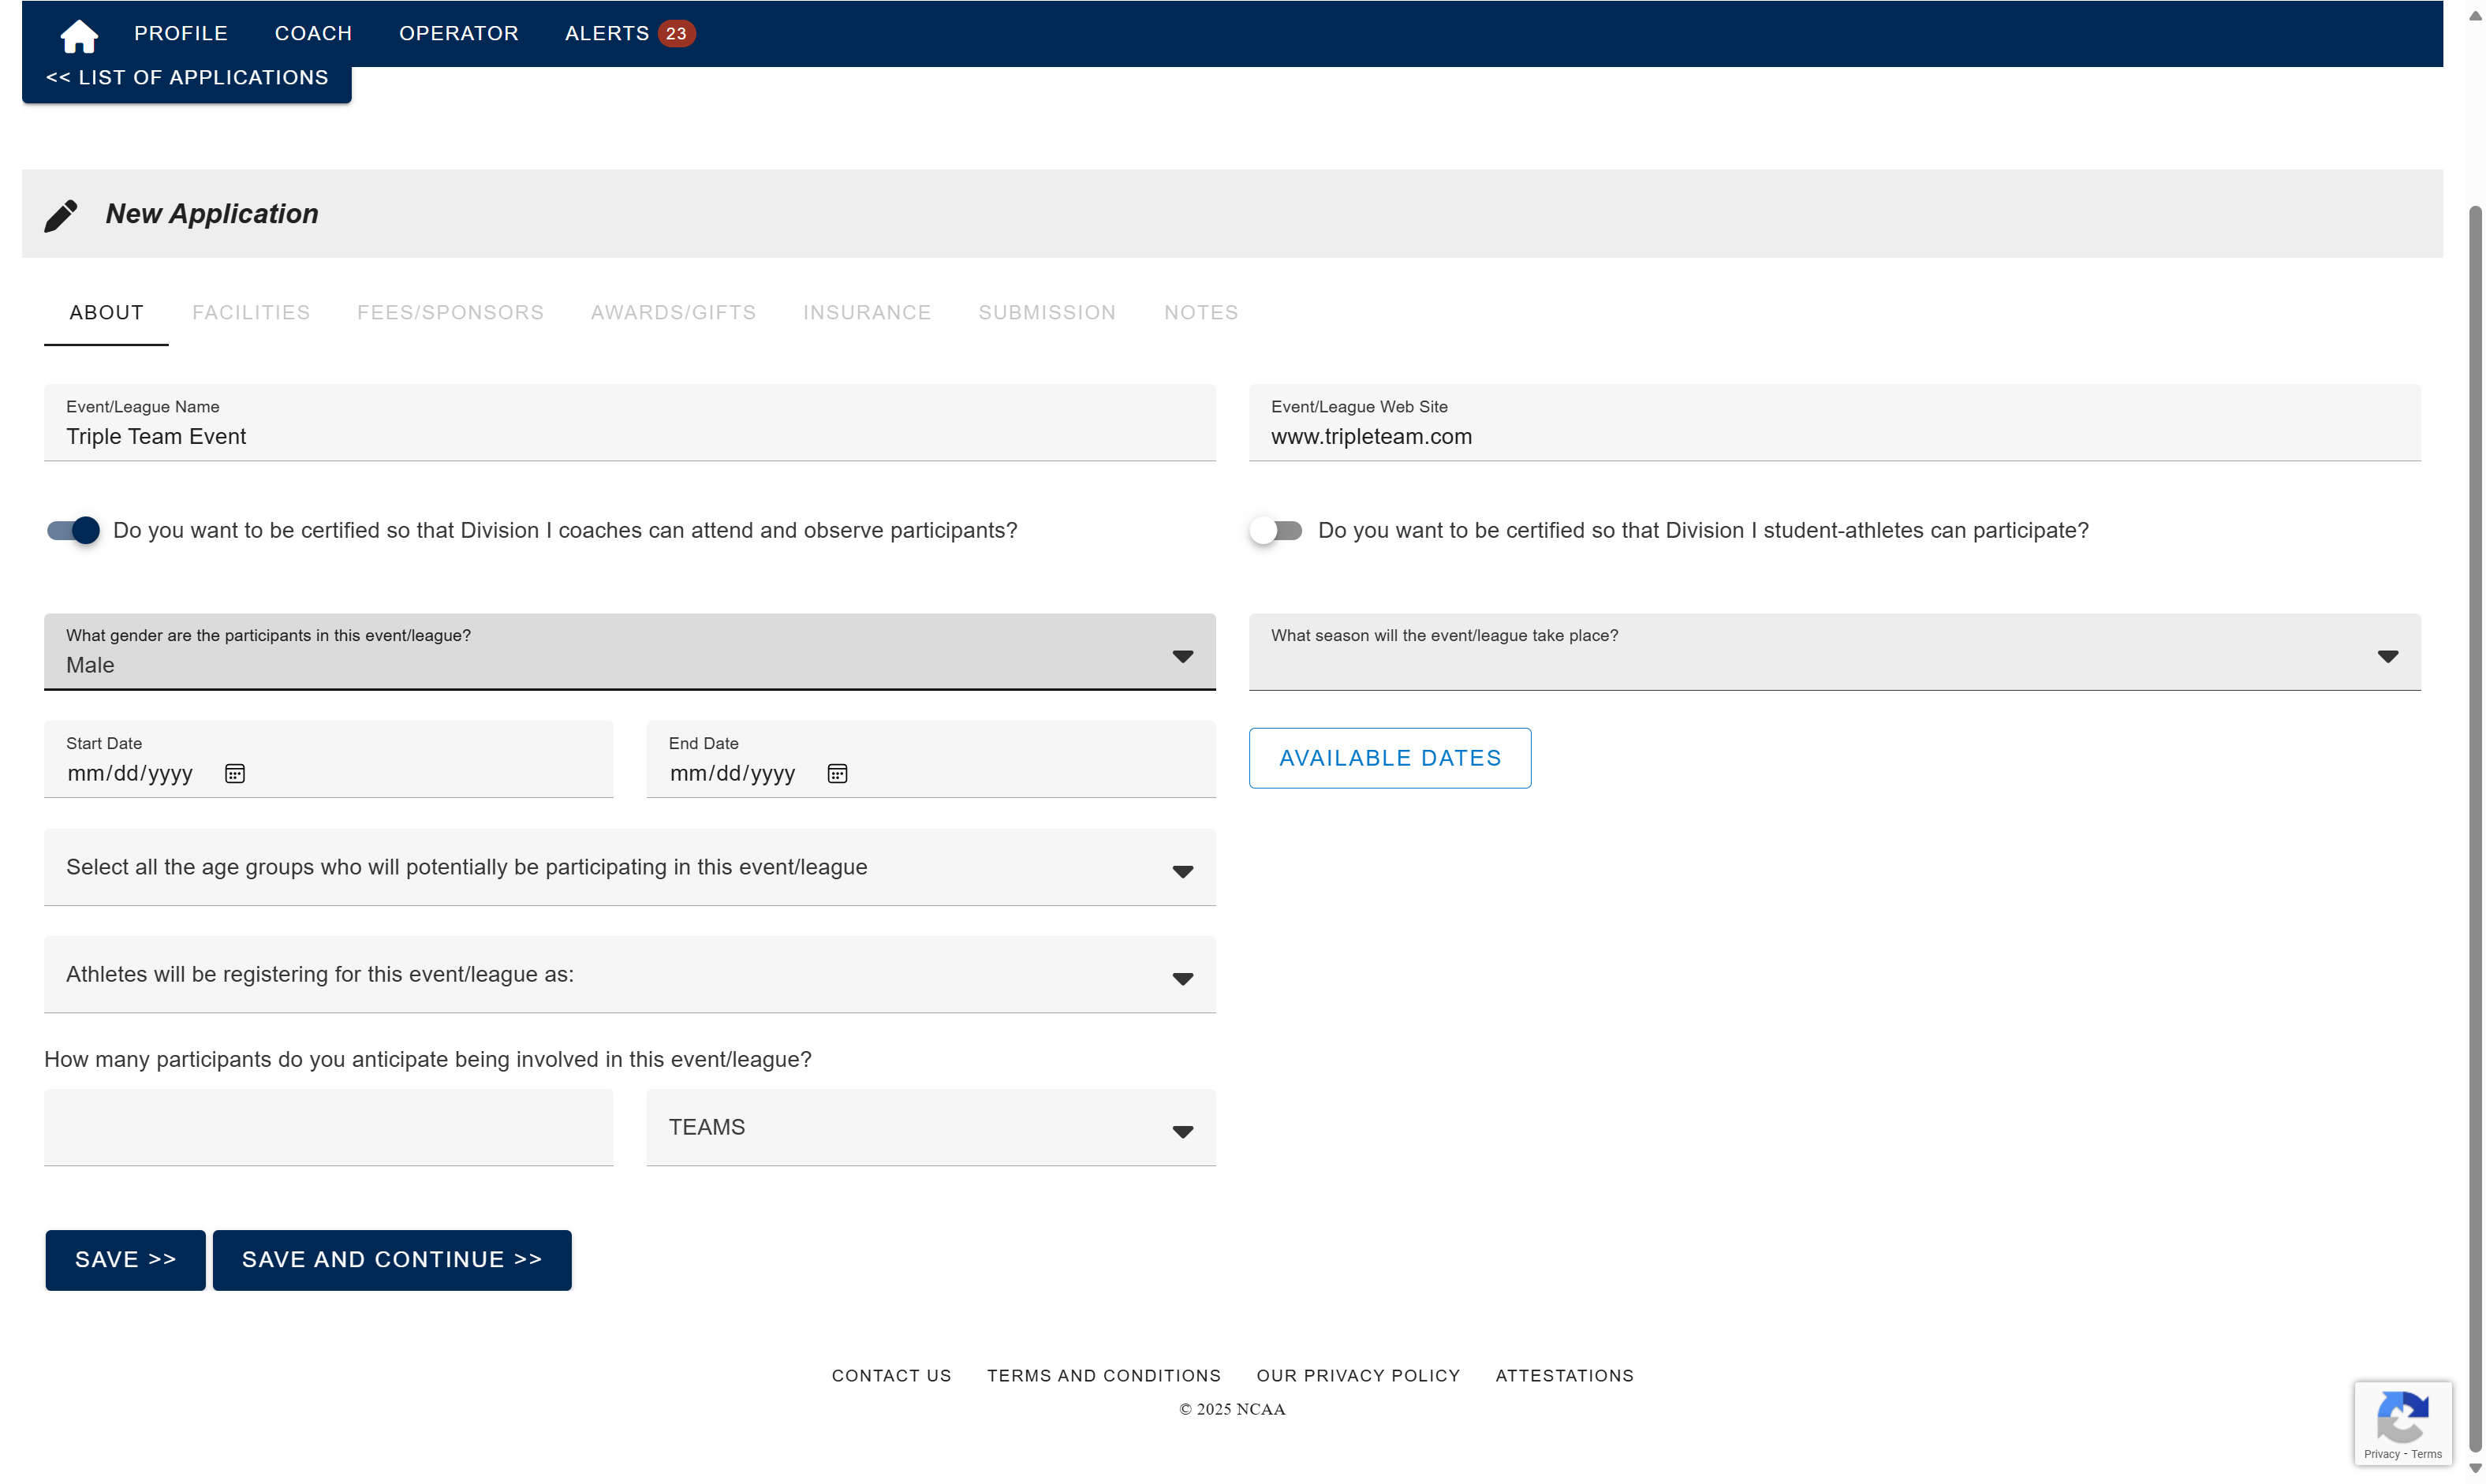
Task: Open OUR PRIVACY POLICY link
Action: [1358, 1376]
